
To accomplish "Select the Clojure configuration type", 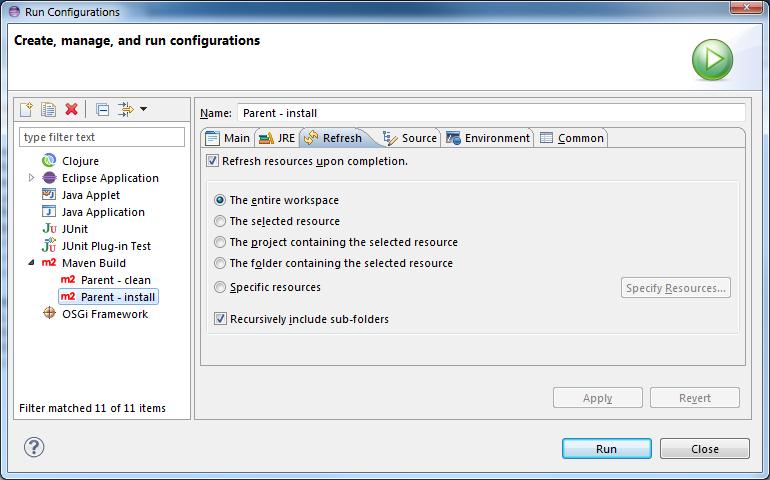I will coord(79,161).
